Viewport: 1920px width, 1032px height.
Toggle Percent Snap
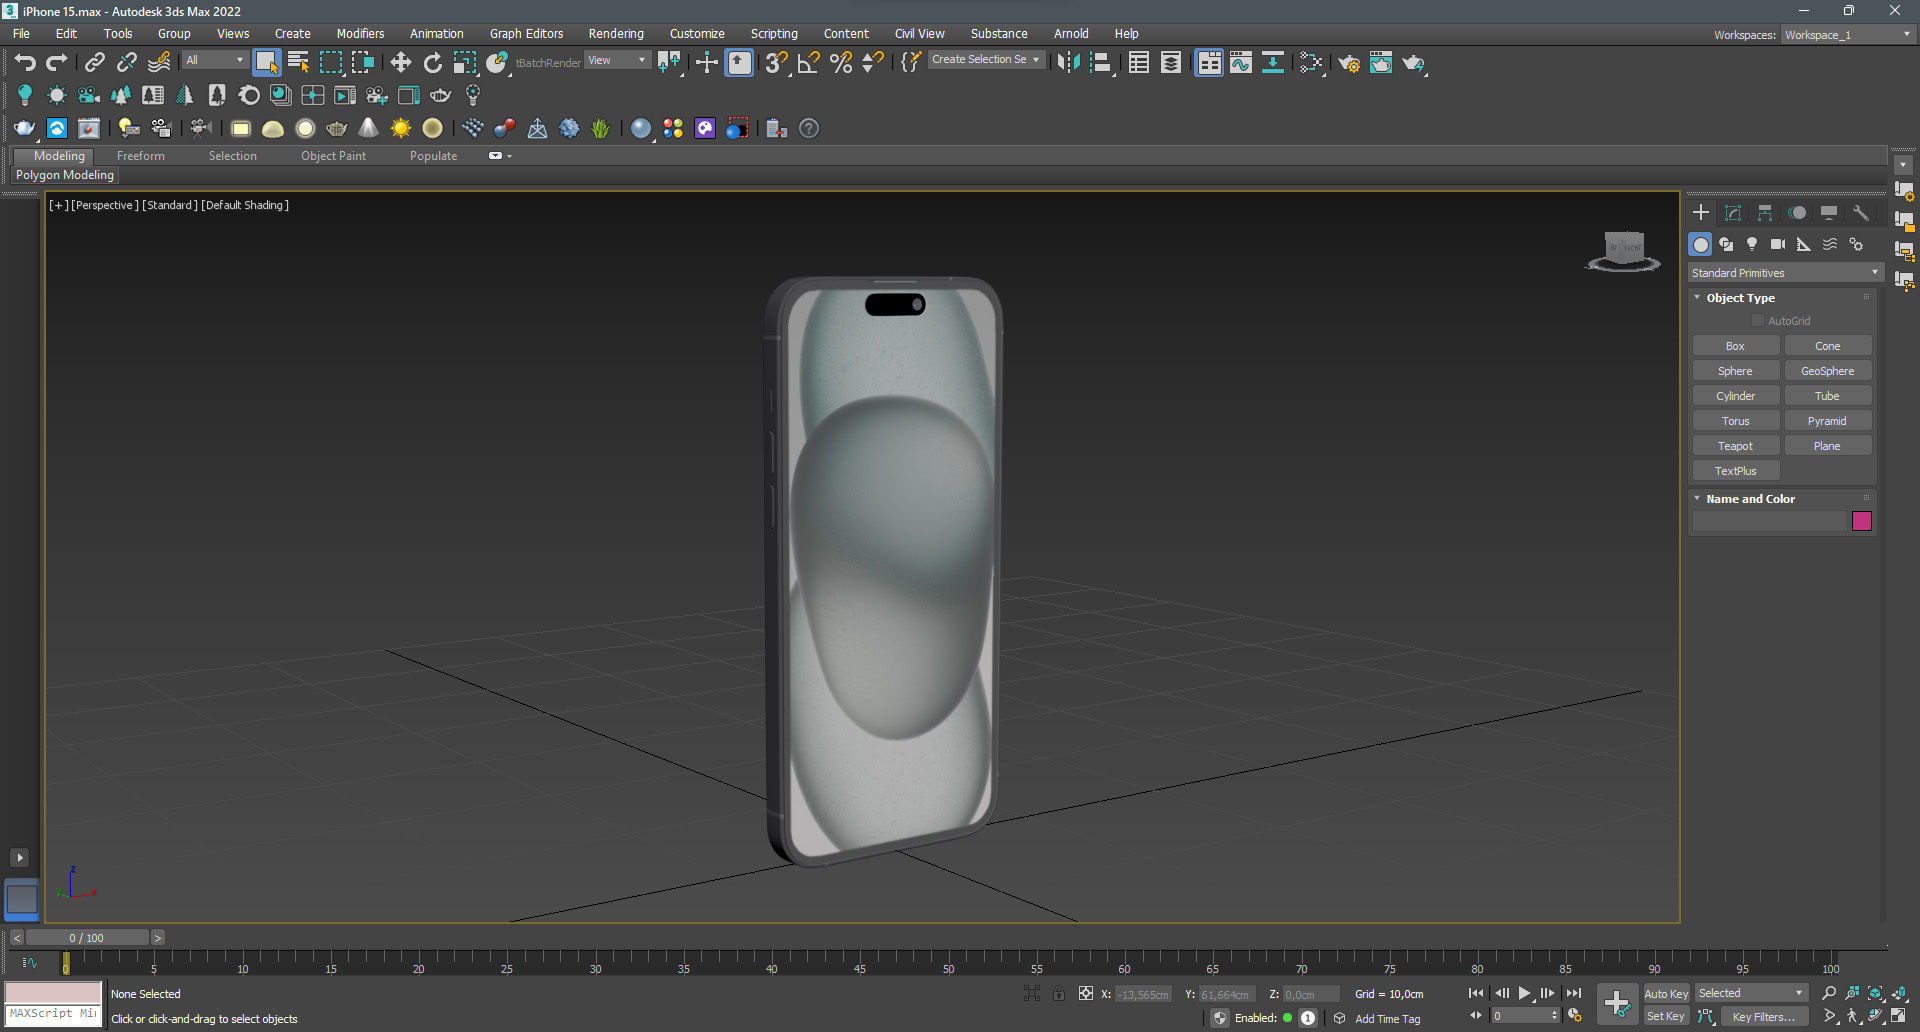point(841,63)
